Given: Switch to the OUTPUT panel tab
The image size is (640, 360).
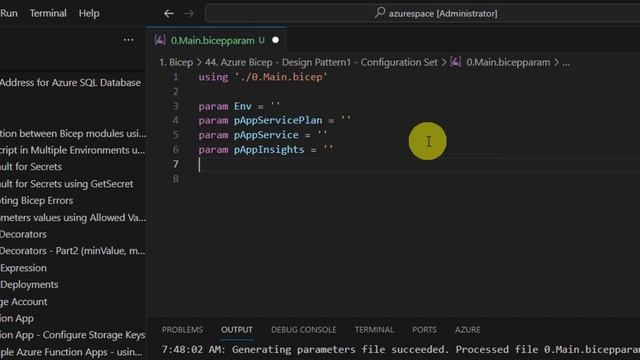Looking at the screenshot, I should [237, 329].
